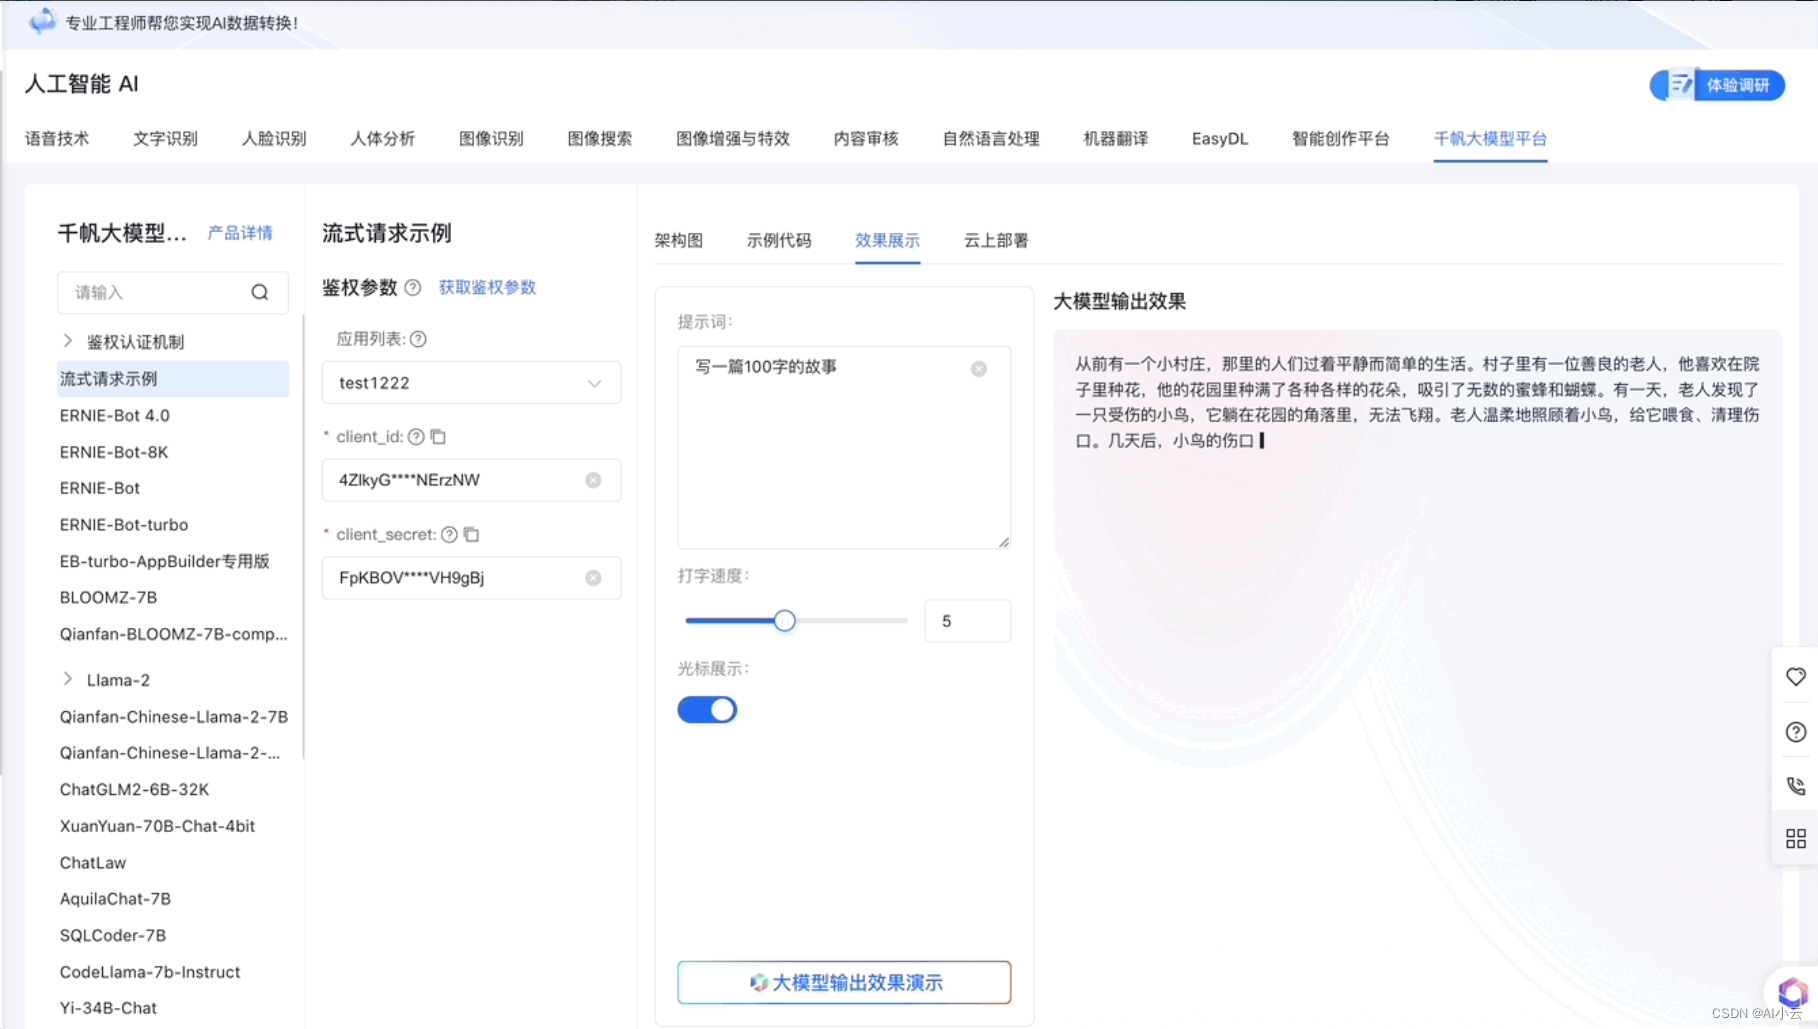Open 图像搜索 navigation item
Image resolution: width=1818 pixels, height=1029 pixels.
click(x=600, y=139)
